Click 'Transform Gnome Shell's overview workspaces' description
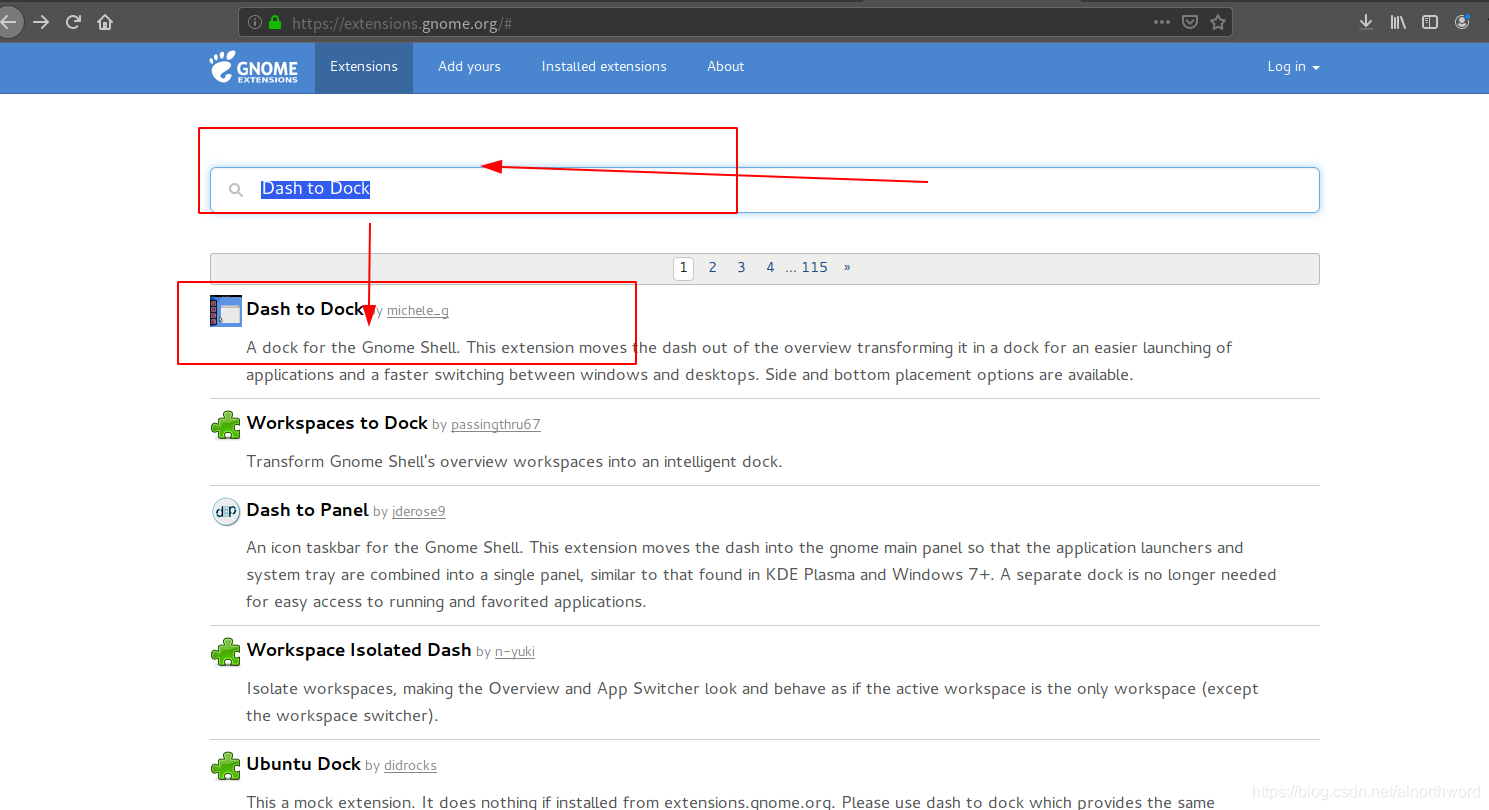The width and height of the screenshot is (1489, 810). [514, 462]
